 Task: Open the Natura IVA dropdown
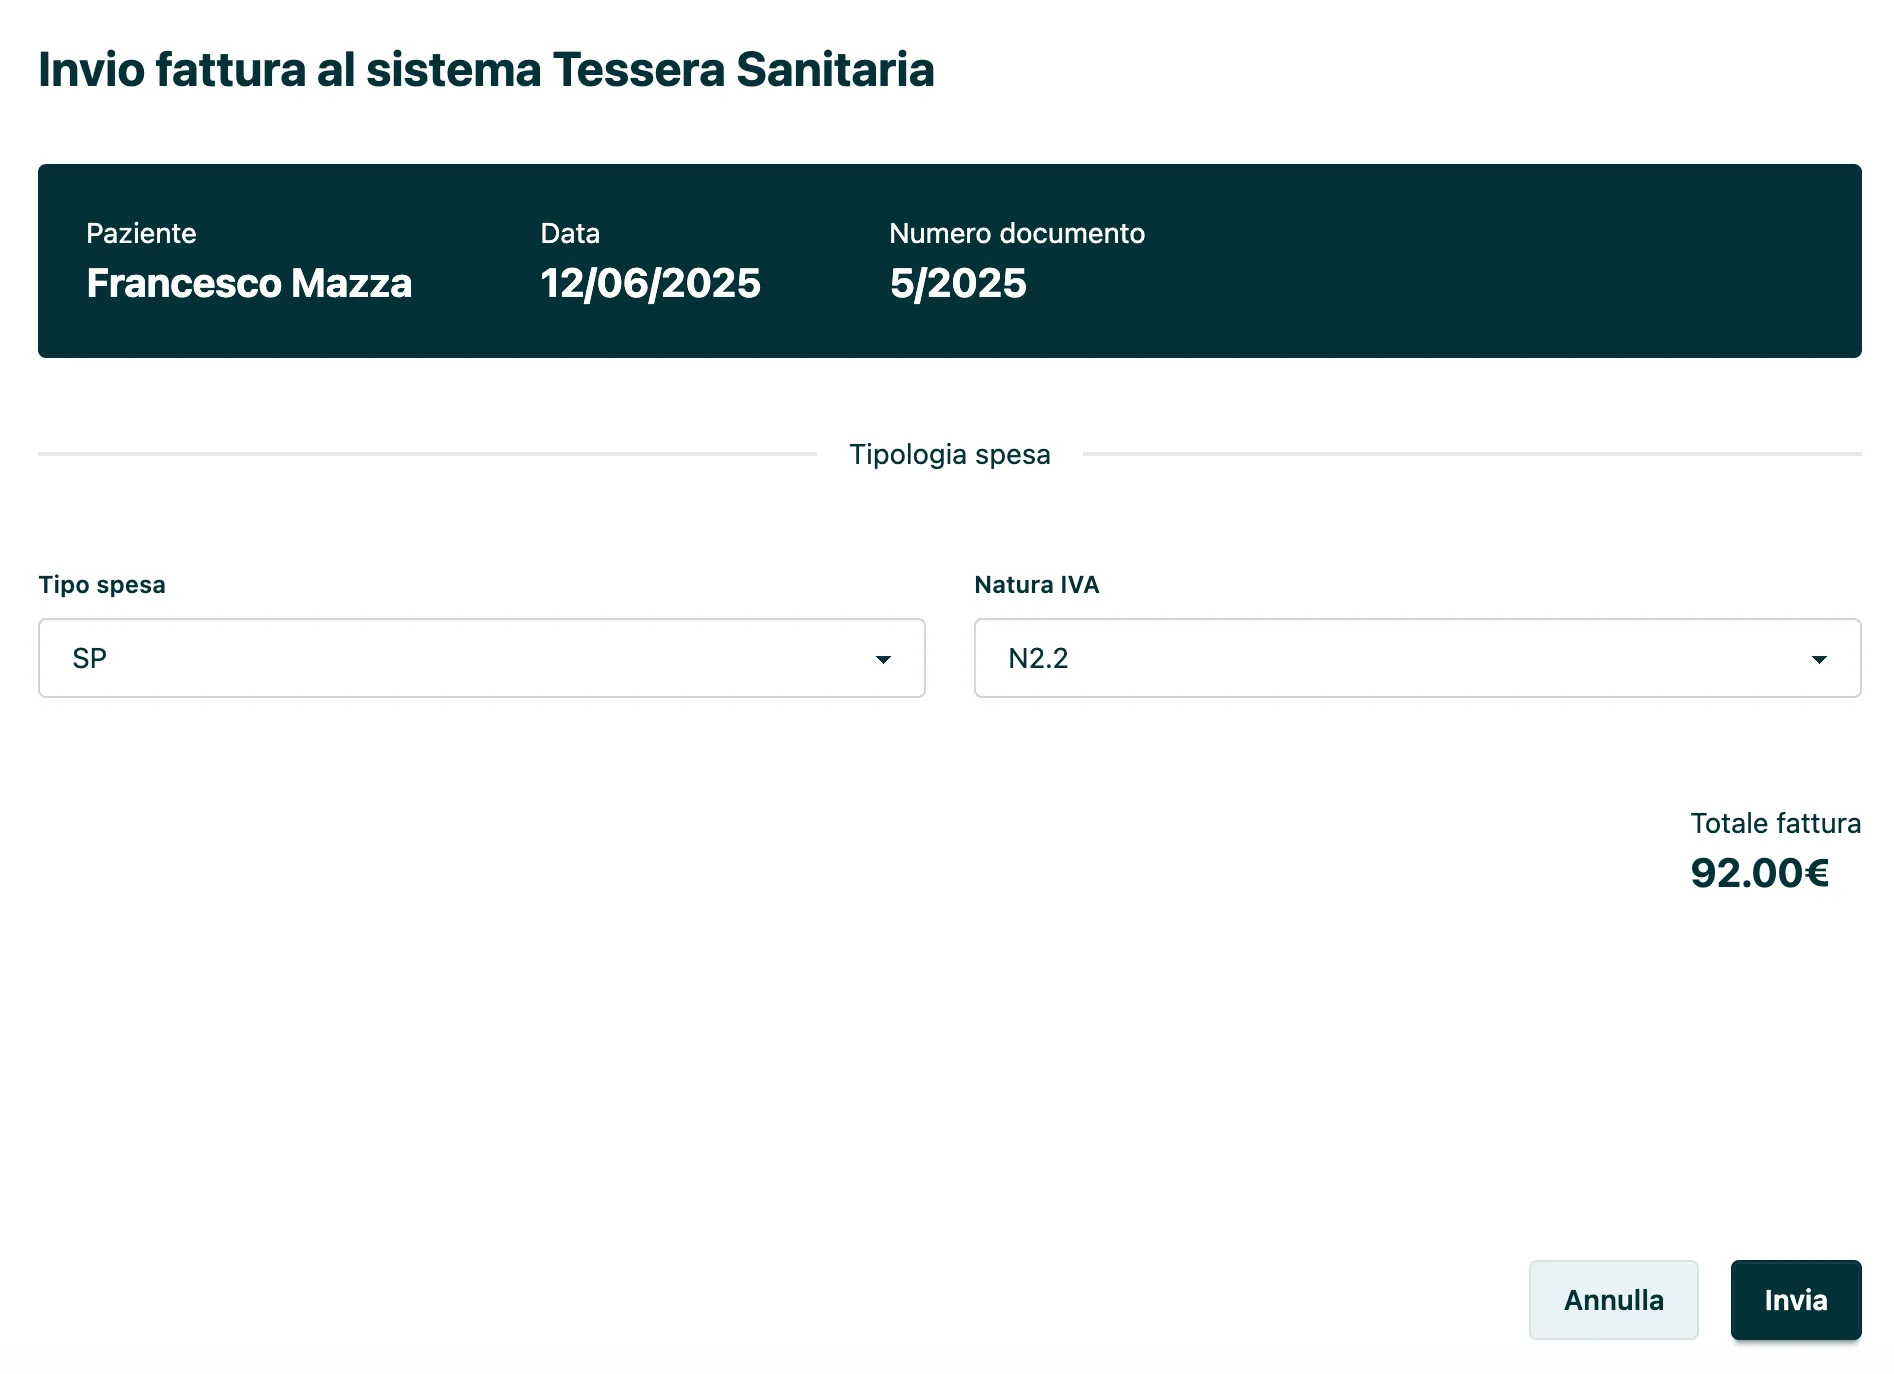pyautogui.click(x=1417, y=658)
